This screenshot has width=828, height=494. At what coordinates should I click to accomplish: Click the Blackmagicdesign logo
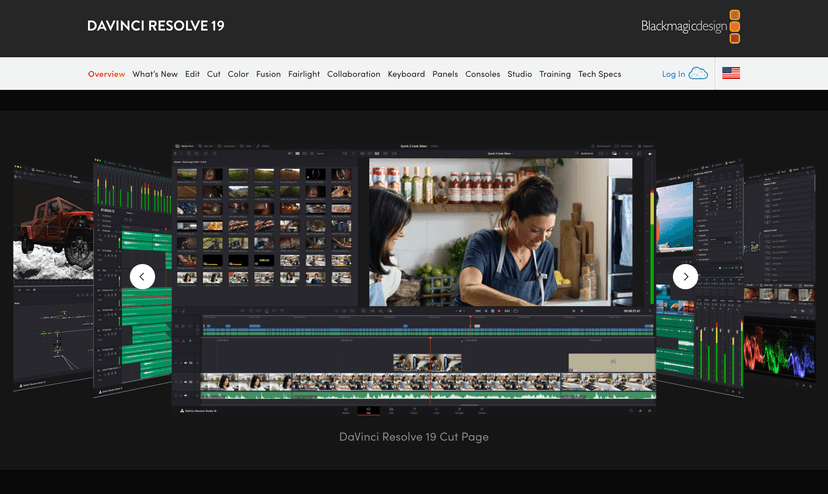pyautogui.click(x=690, y=26)
